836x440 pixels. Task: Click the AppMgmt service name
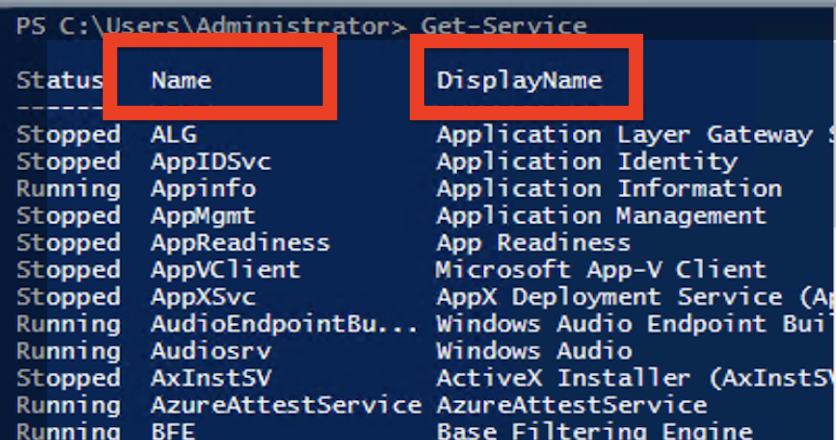203,215
